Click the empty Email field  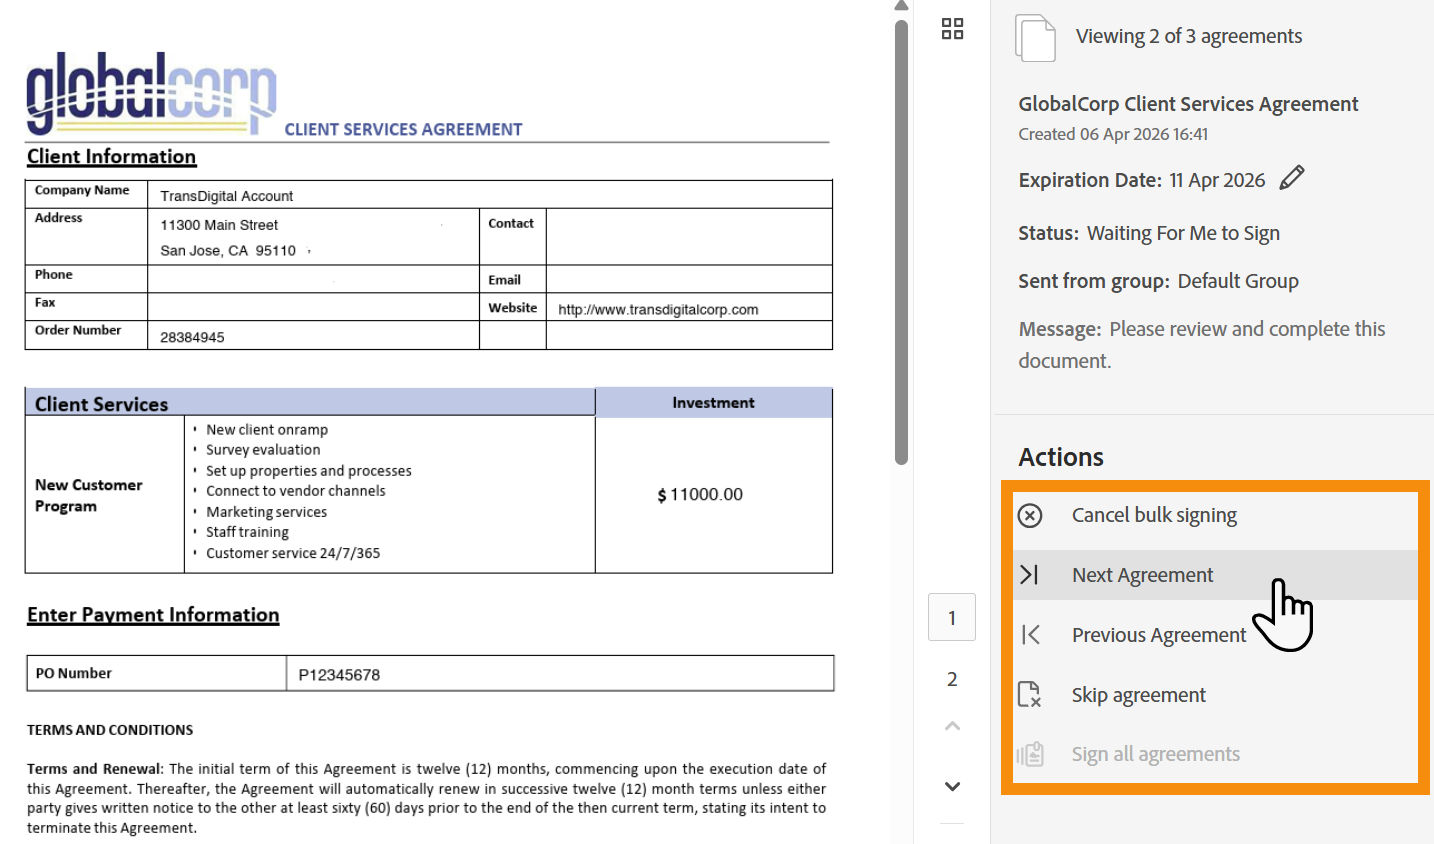[689, 279]
